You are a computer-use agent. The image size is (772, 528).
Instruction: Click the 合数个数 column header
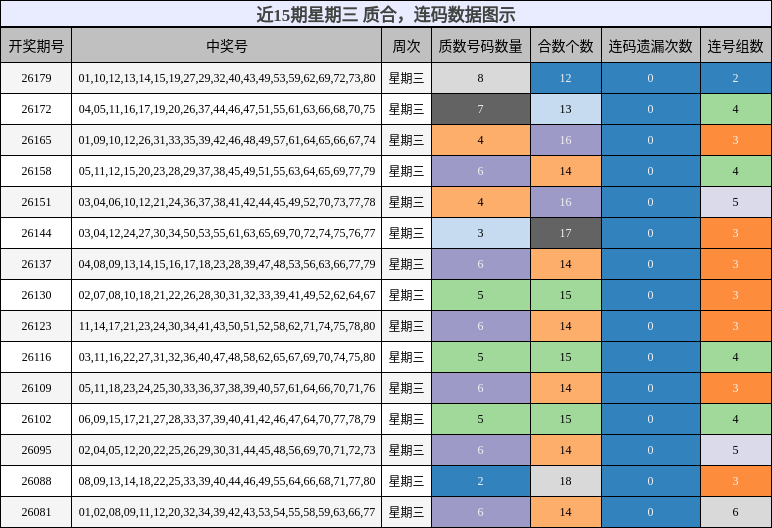[x=565, y=45]
